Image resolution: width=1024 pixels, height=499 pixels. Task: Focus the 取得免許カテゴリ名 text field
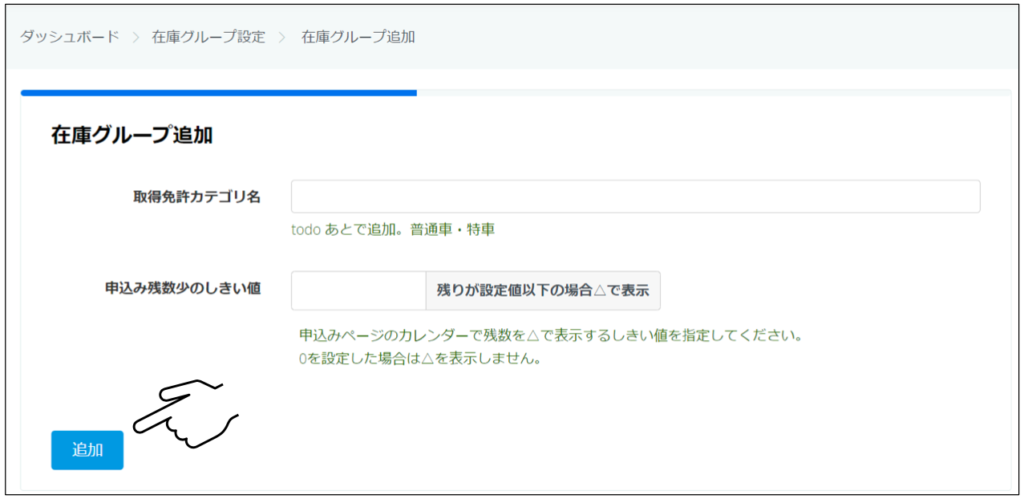point(635,197)
